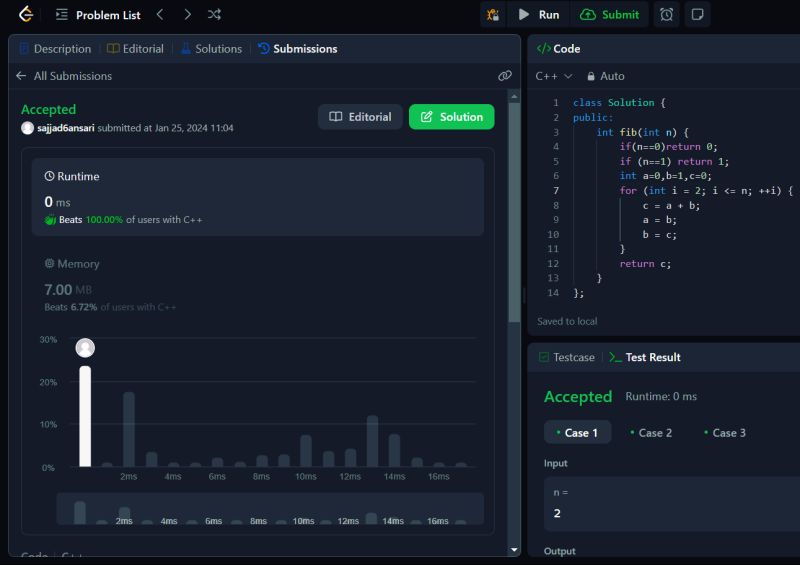The image size is (800, 565).
Task: Open sajjad6ansari user profile
Action: (x=66, y=128)
